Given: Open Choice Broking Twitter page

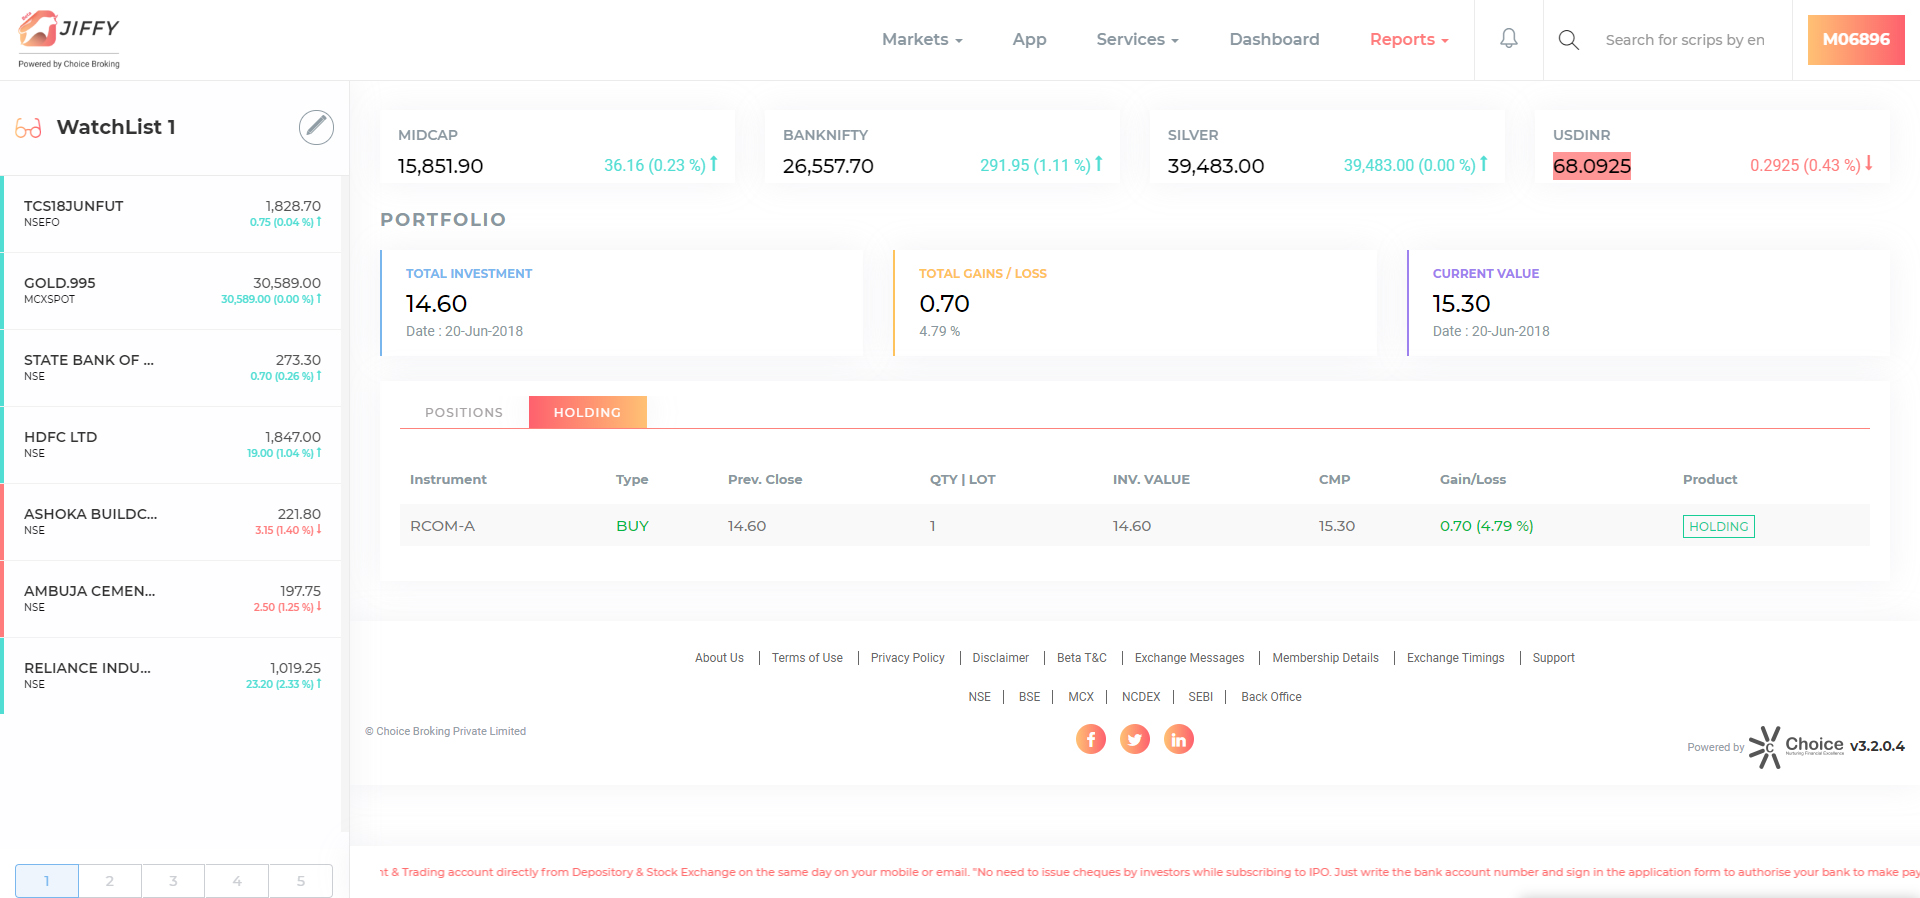Looking at the screenshot, I should (1135, 739).
